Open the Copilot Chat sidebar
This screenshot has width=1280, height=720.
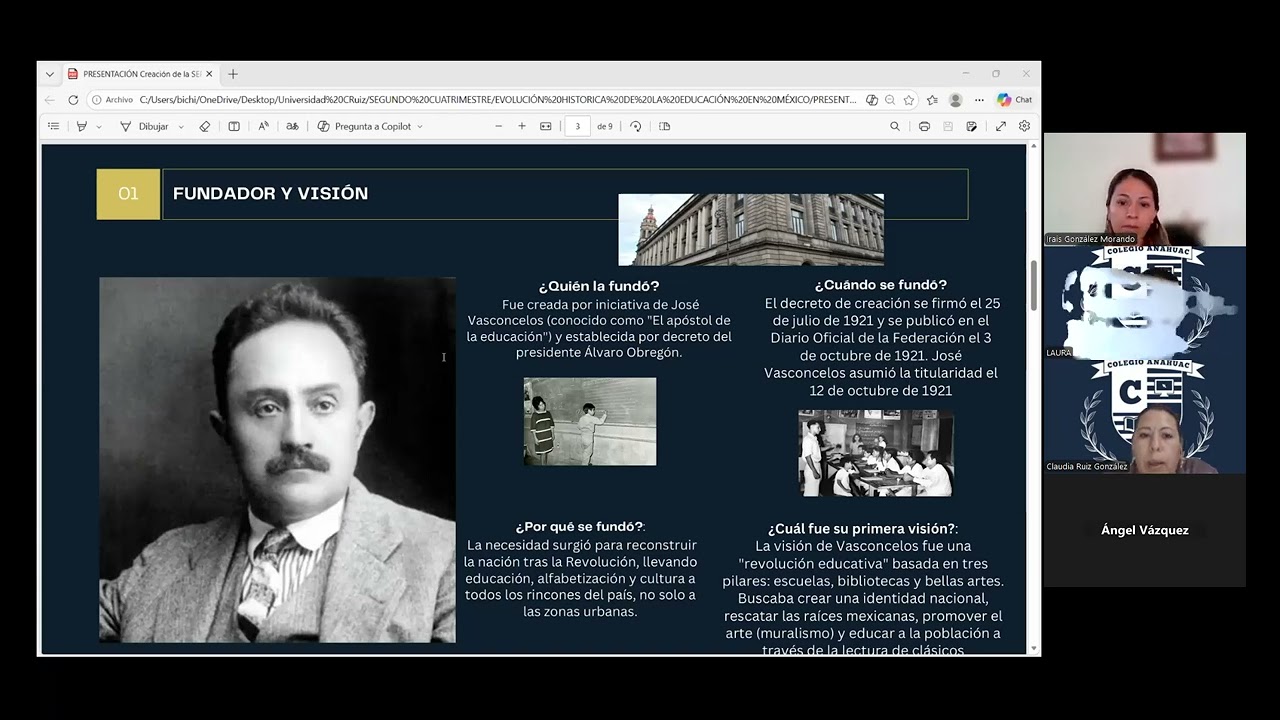pyautogui.click(x=1014, y=100)
